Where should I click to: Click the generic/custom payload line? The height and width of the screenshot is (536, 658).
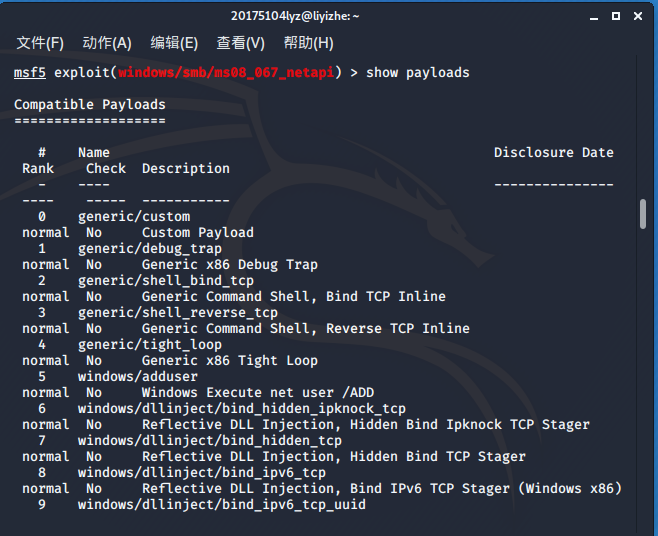tap(134, 217)
